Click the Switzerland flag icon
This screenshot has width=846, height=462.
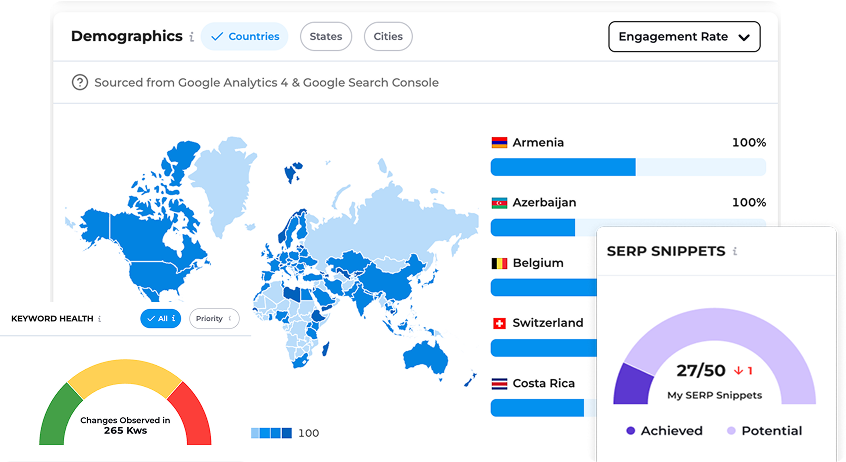[499, 323]
